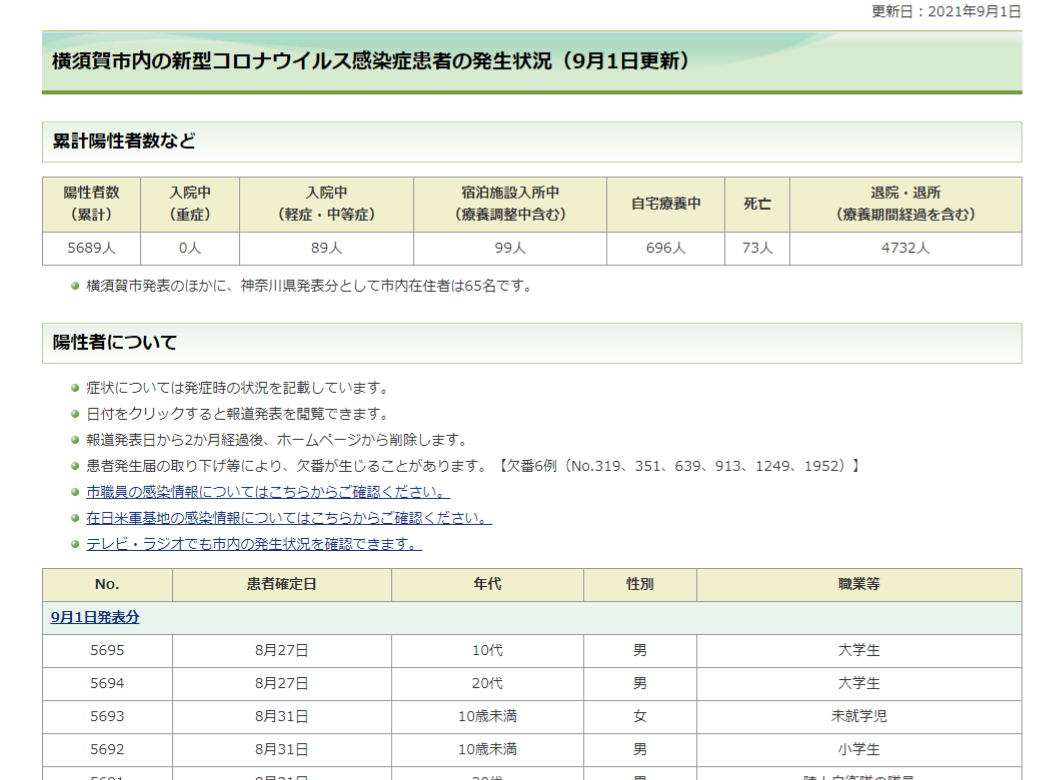The image size is (1057, 780).
Task: Click the 職業等 column header
Action: (858, 584)
